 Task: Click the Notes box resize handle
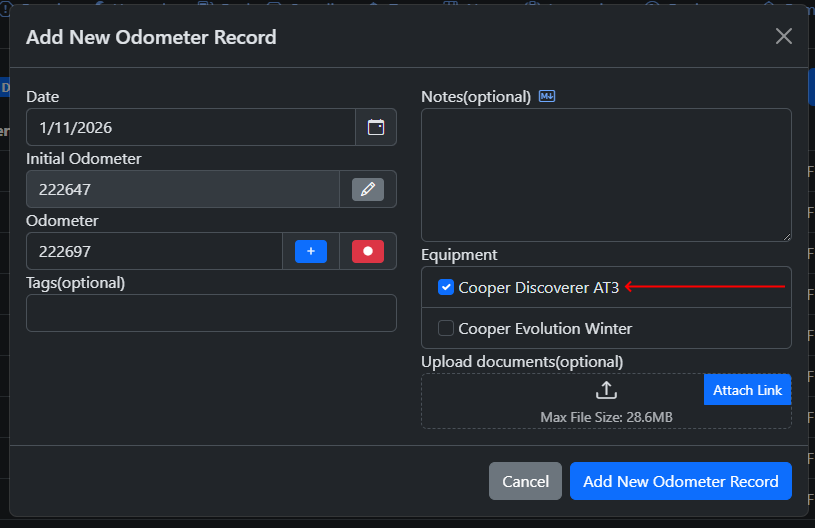click(786, 236)
